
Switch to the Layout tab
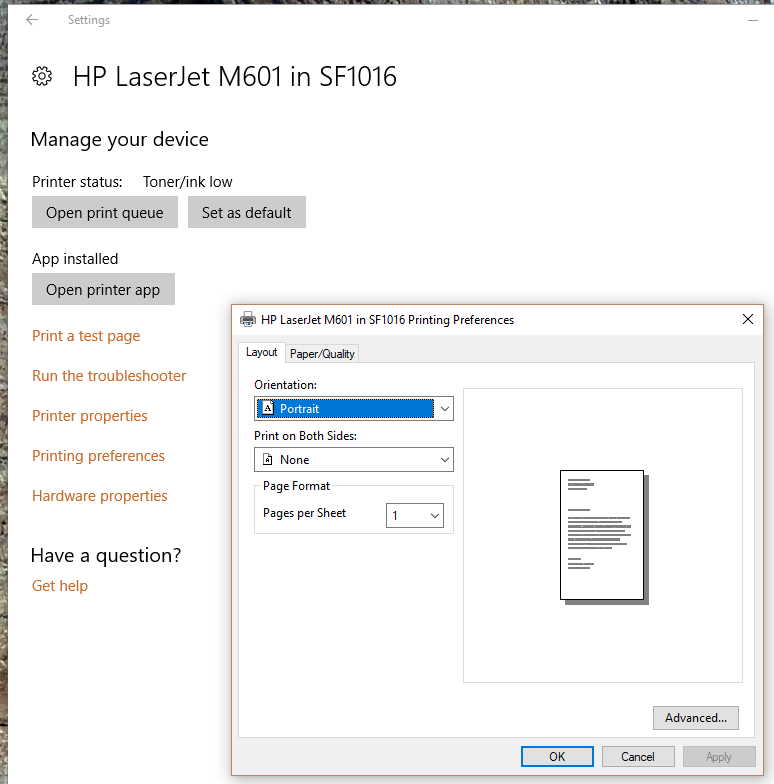[x=262, y=352]
